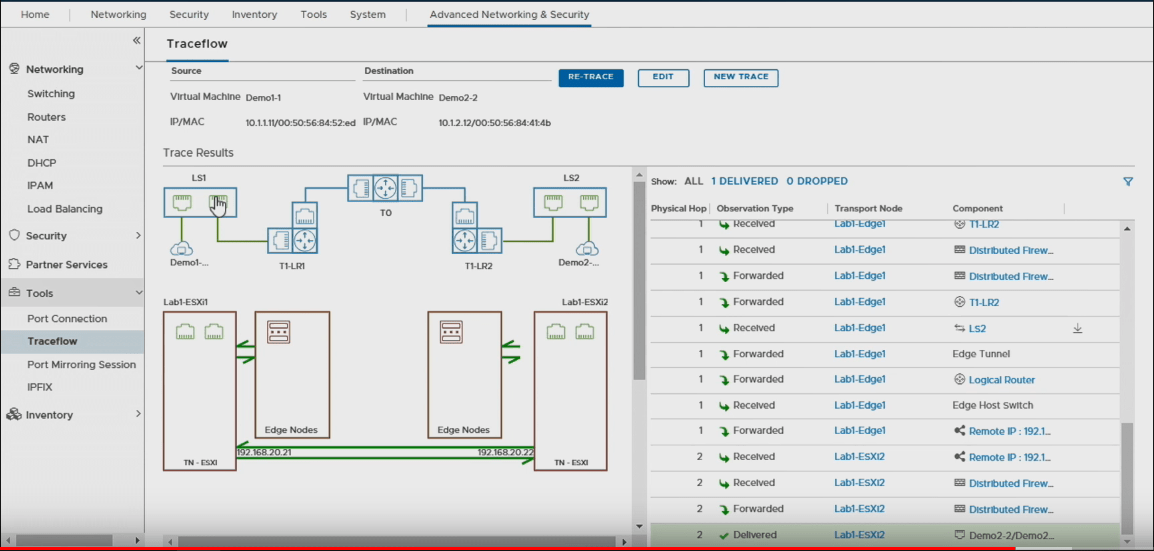Select the T1-LR2 router icon in diagram
1154x551 pixels.
point(464,241)
